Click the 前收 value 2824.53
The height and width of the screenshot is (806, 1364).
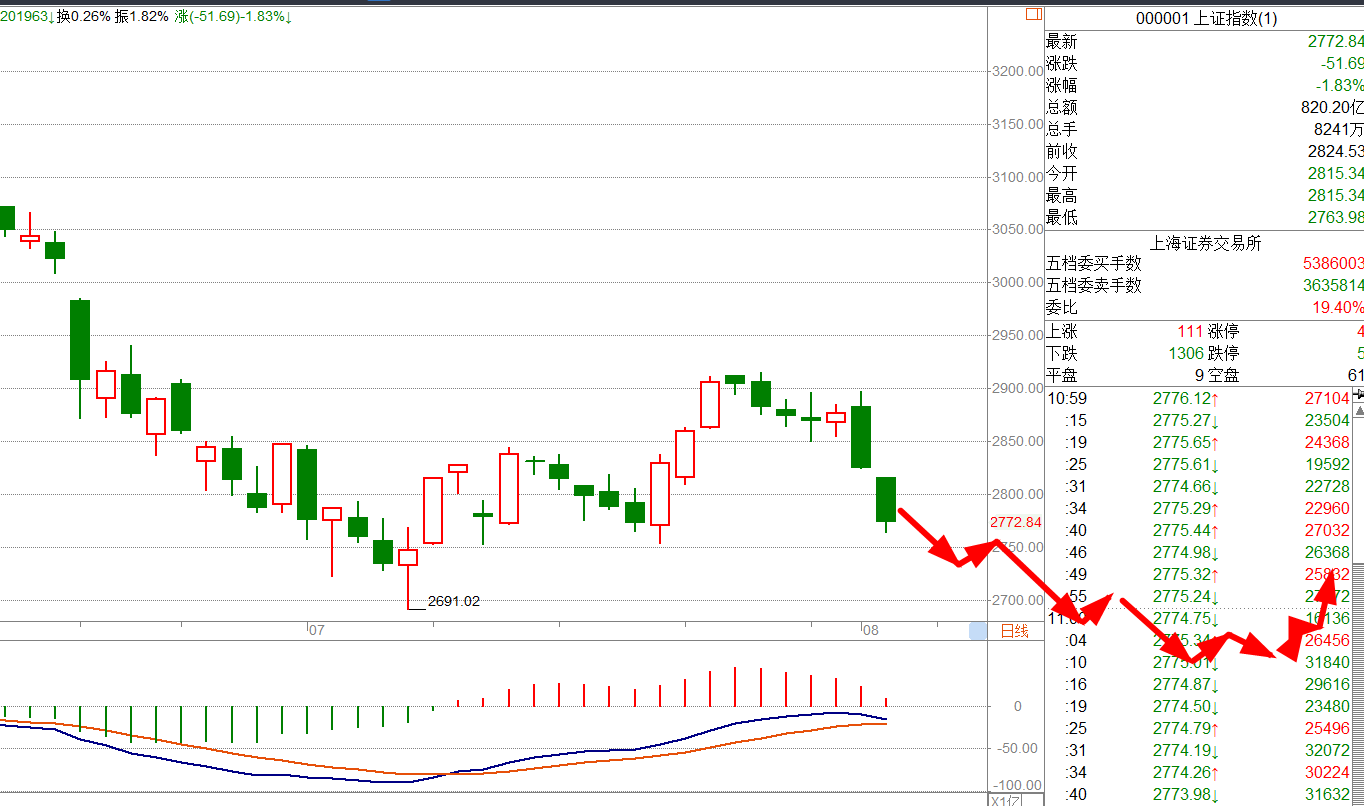1336,152
